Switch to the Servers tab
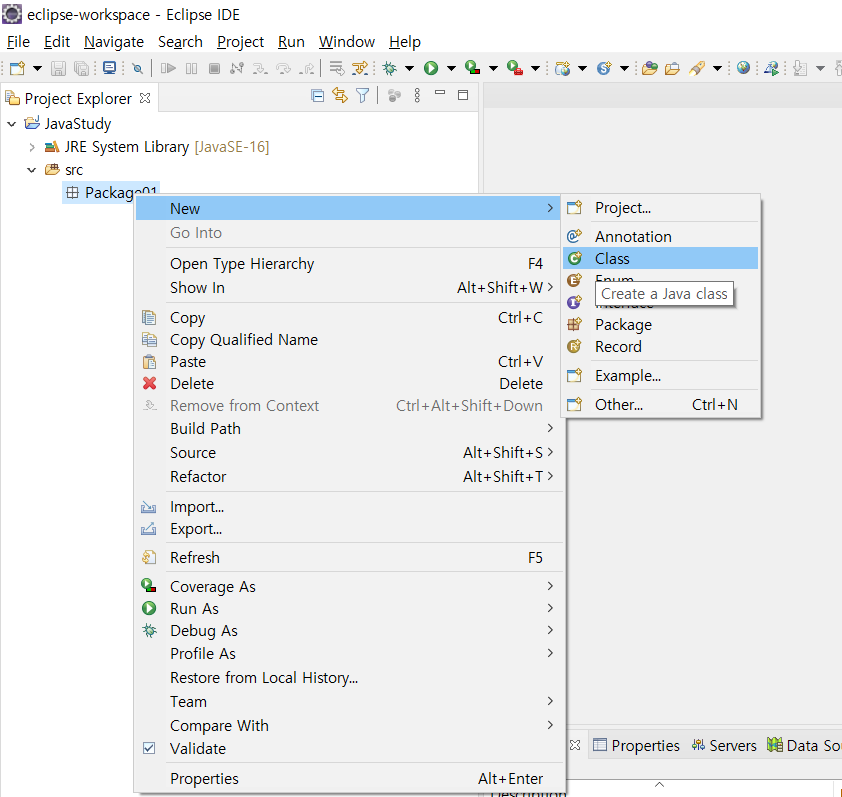Screen dimensions: 842x797 coord(724,745)
